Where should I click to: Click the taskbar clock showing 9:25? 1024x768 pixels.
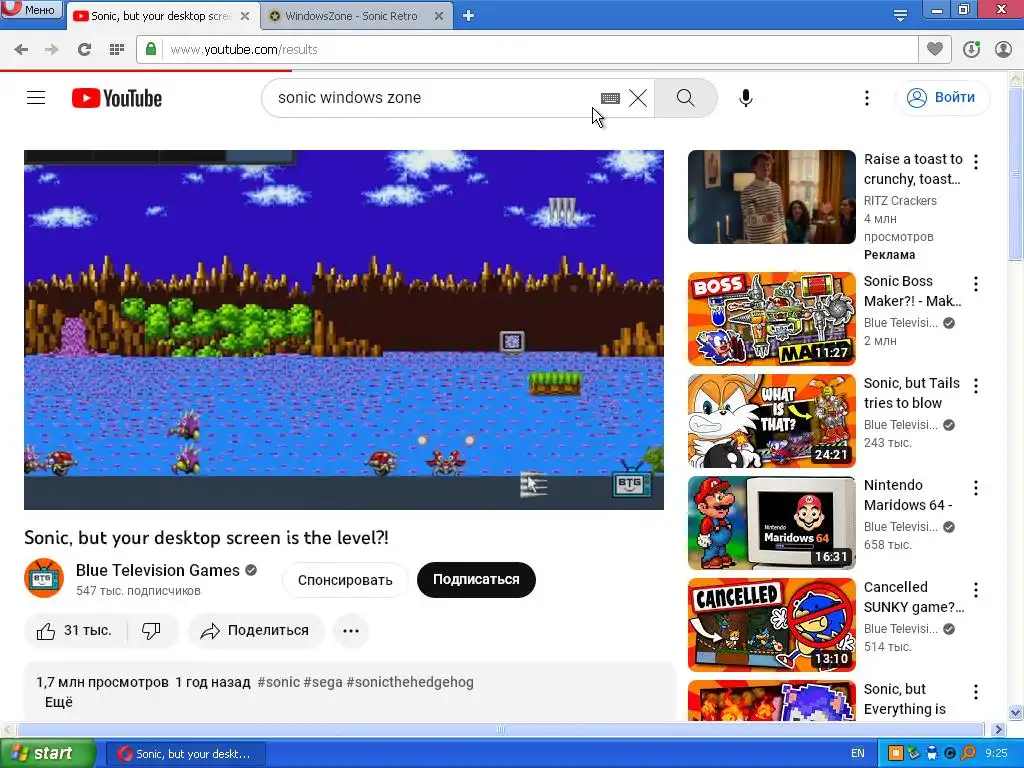(997, 754)
